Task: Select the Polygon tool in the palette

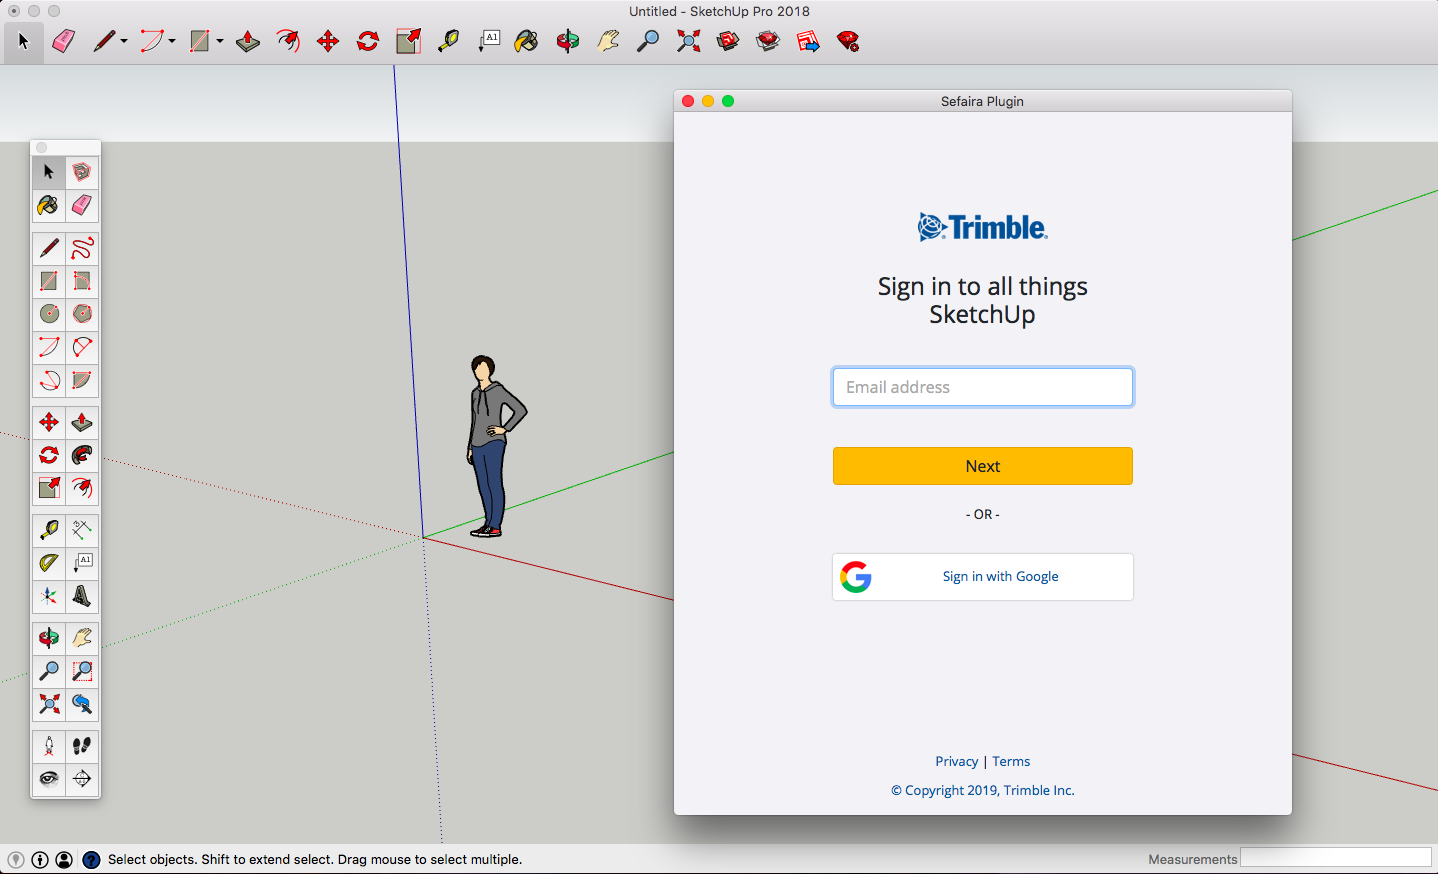Action: [x=82, y=313]
